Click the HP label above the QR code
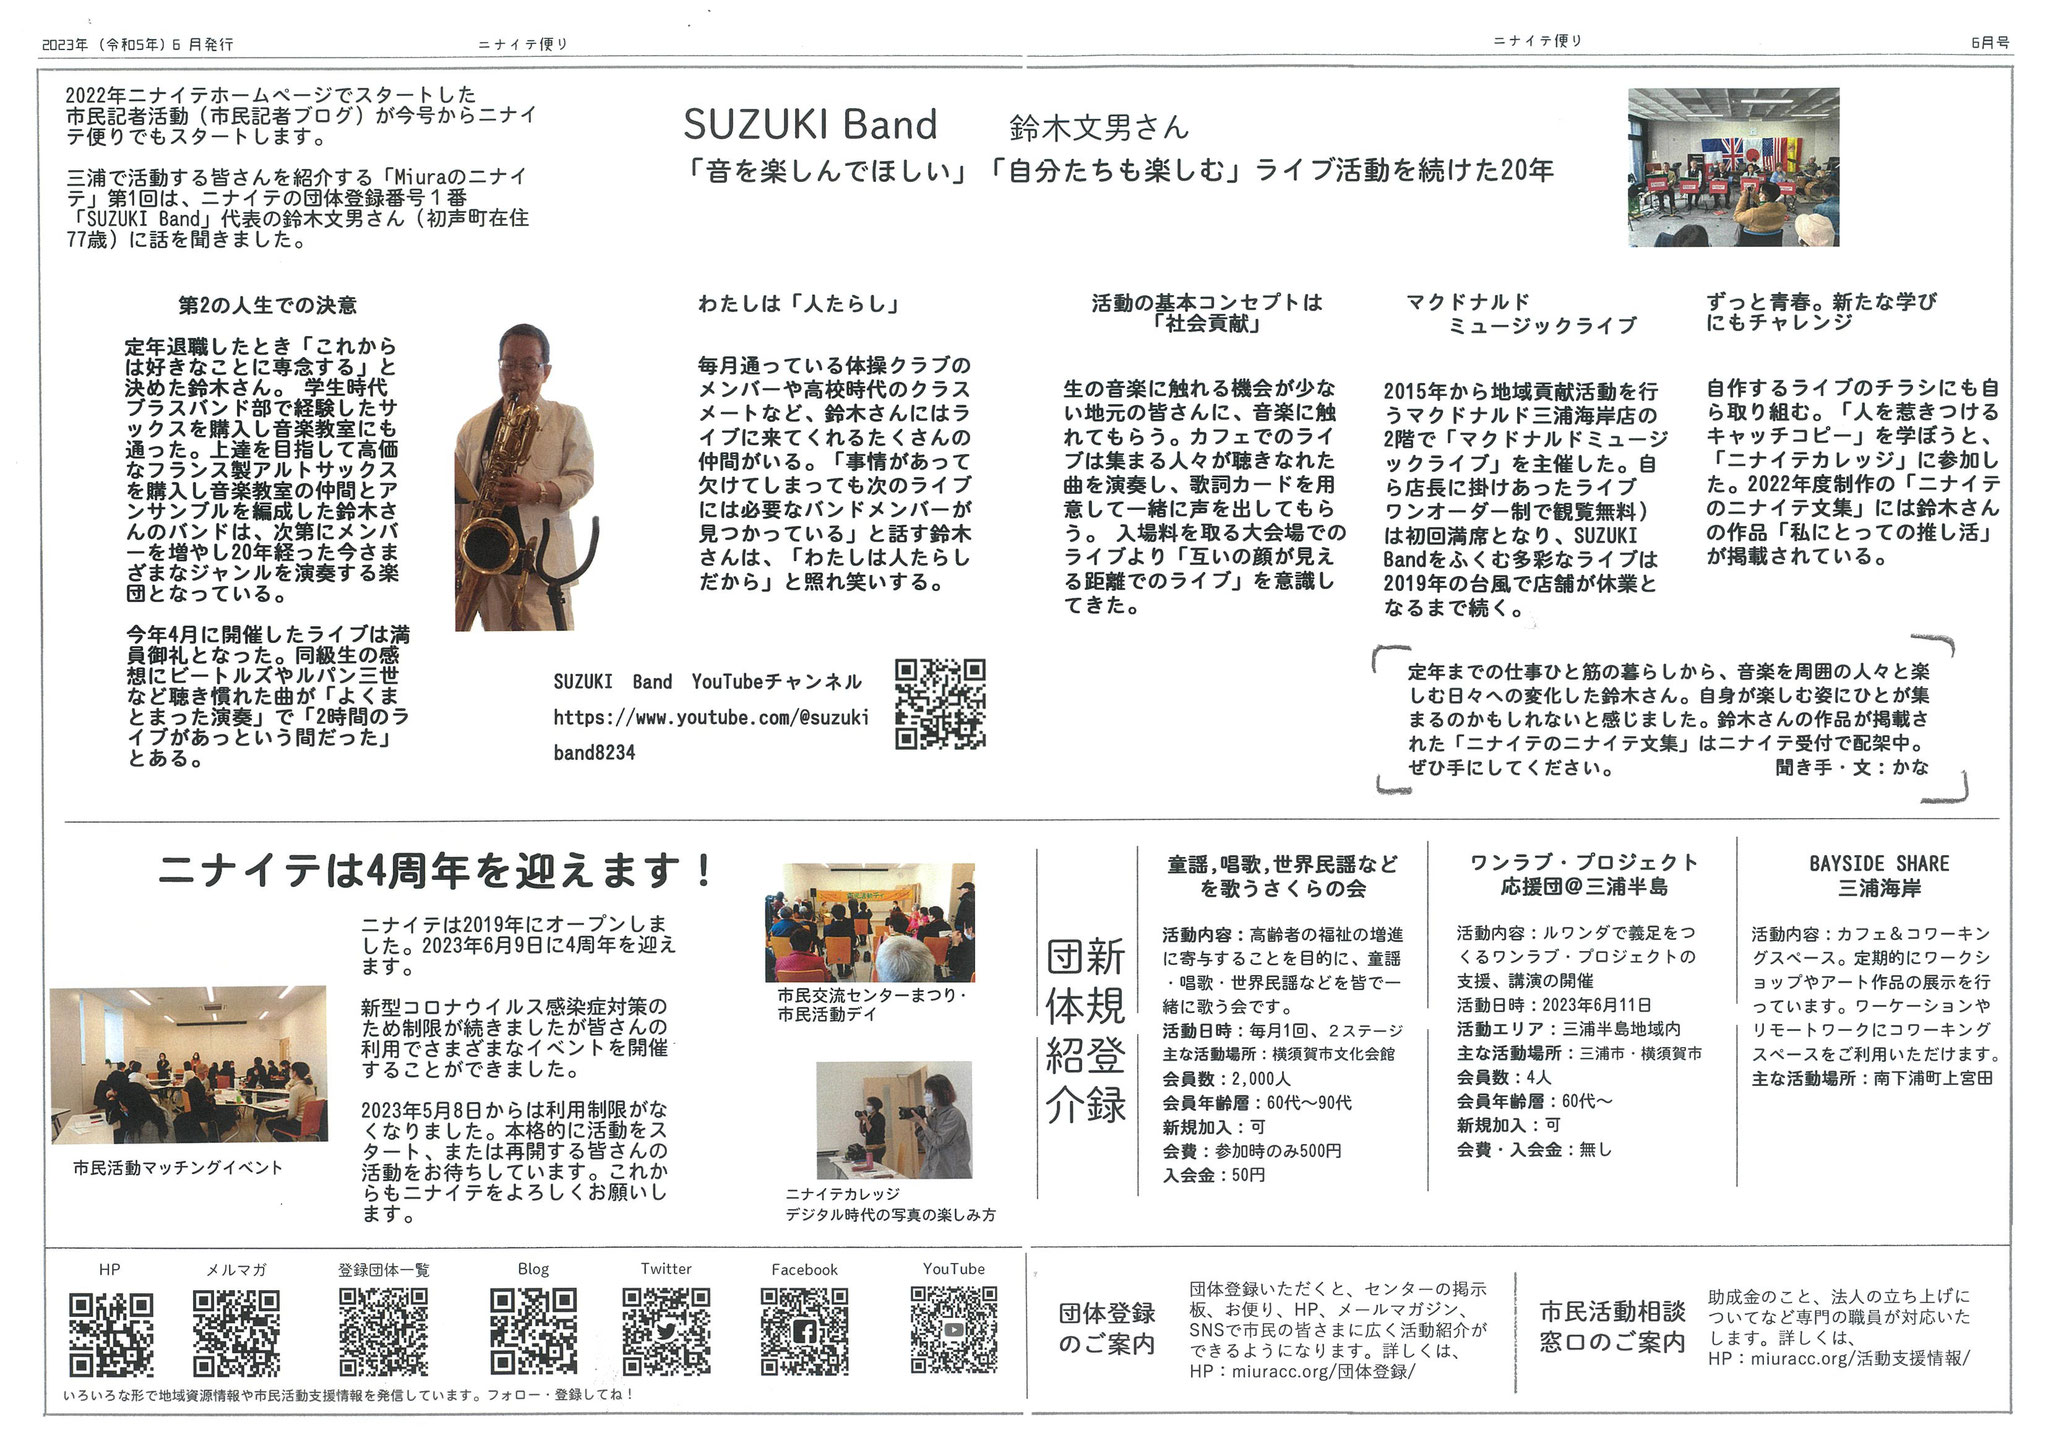2048x1448 pixels. pos(109,1269)
